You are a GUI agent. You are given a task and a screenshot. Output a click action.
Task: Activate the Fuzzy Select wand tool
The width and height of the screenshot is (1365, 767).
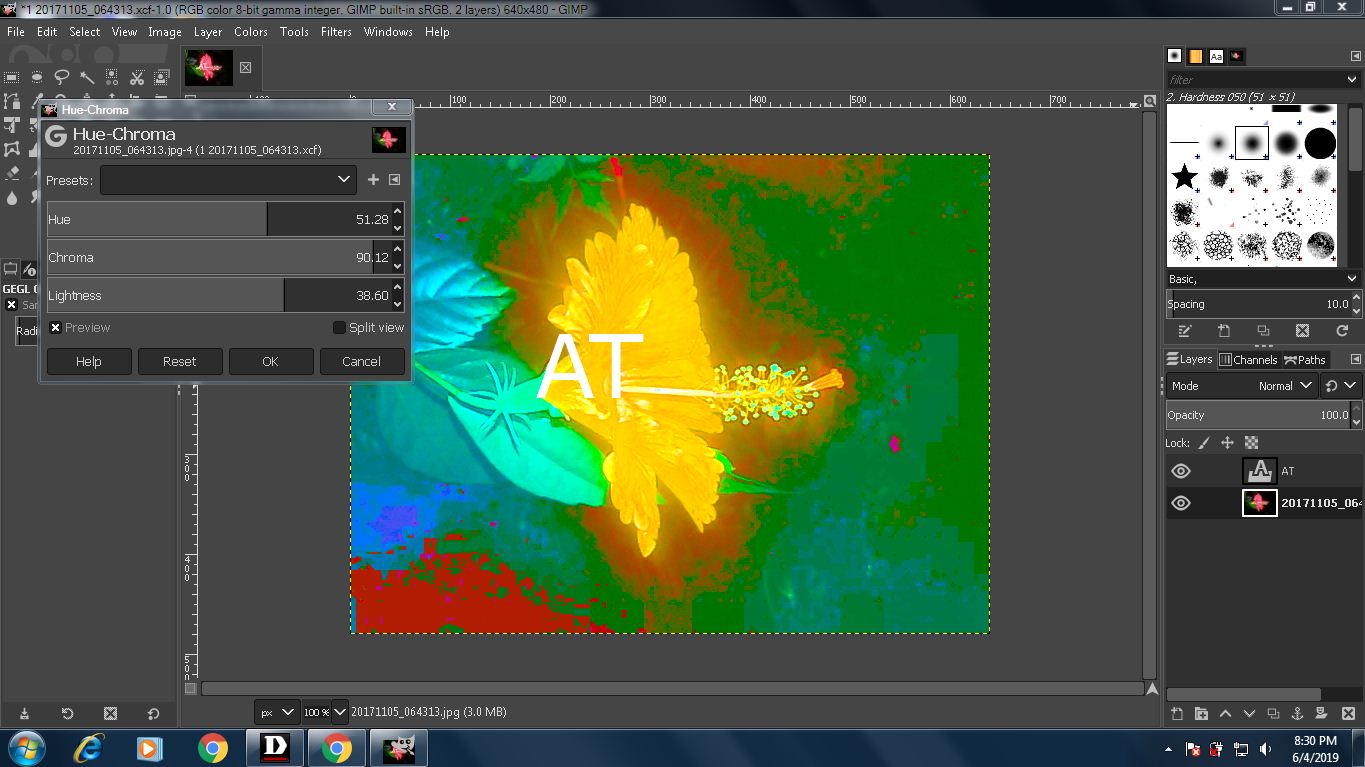click(x=87, y=77)
